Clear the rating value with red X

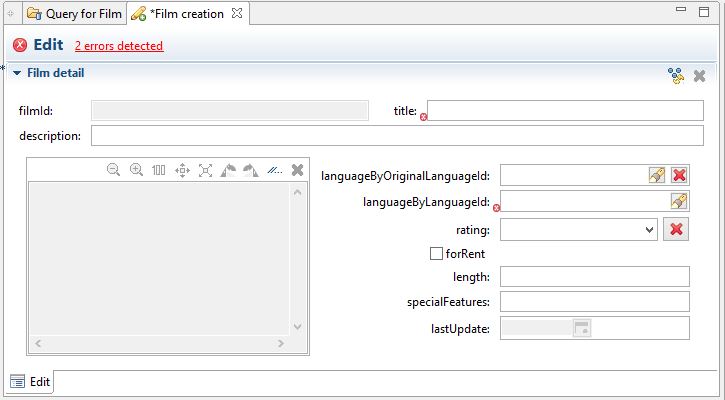pos(676,230)
